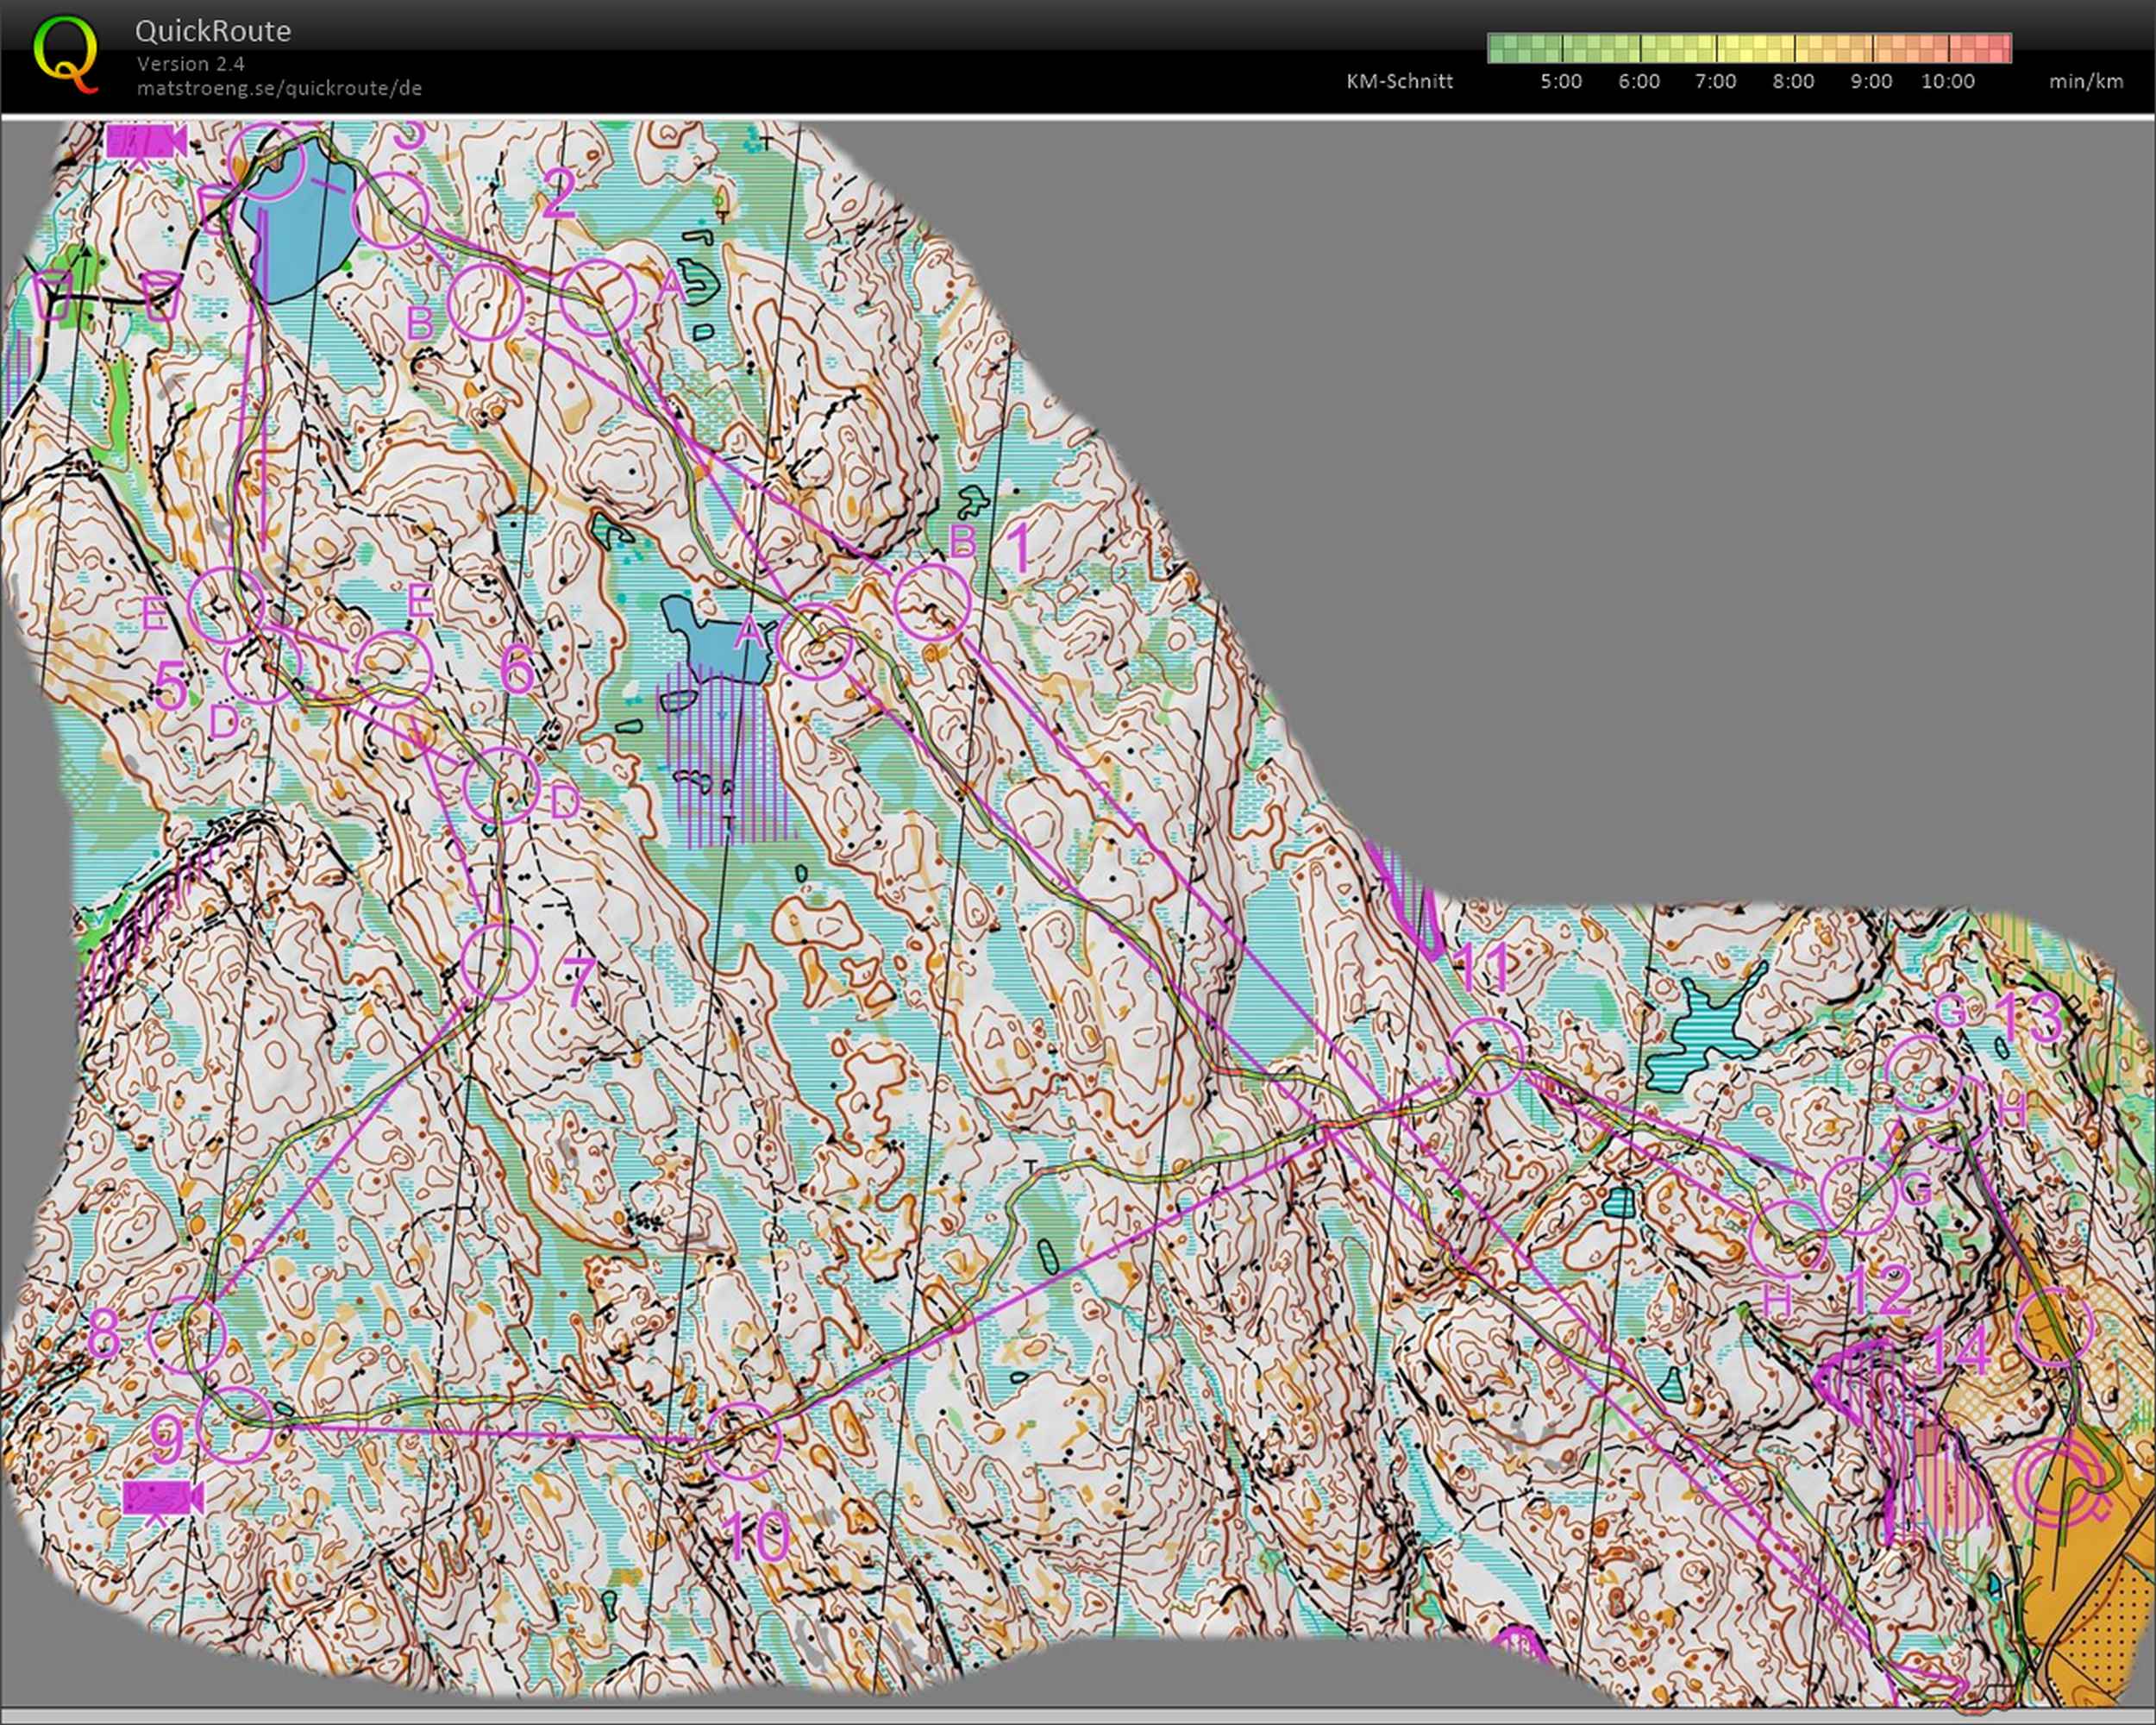Click control circle 1 labeled B
Screen dimensions: 2156x1725
pyautogui.click(x=932, y=602)
